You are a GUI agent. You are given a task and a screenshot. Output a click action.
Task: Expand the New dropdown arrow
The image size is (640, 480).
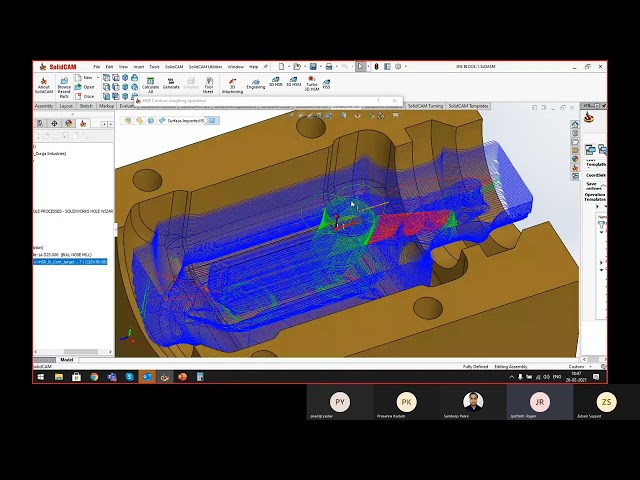coord(98,78)
